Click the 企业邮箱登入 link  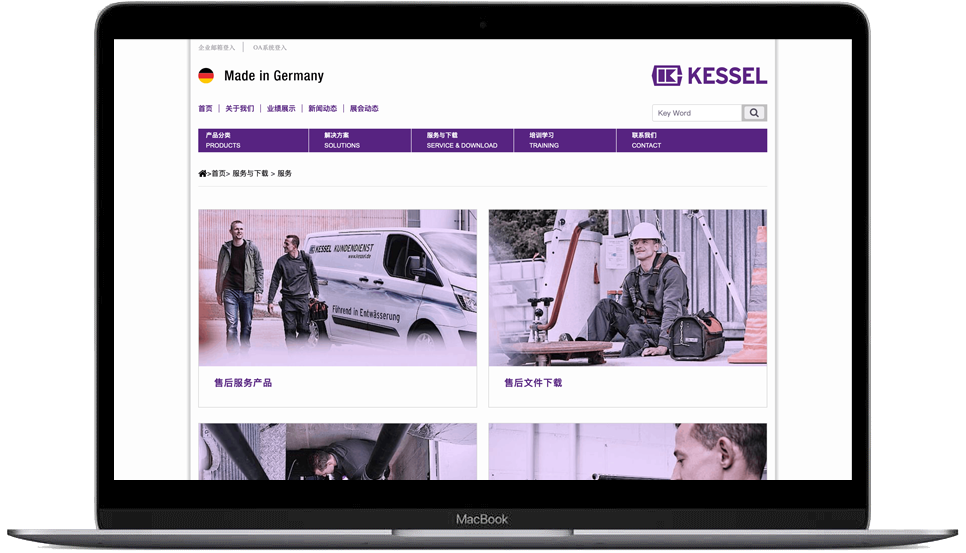(x=216, y=47)
